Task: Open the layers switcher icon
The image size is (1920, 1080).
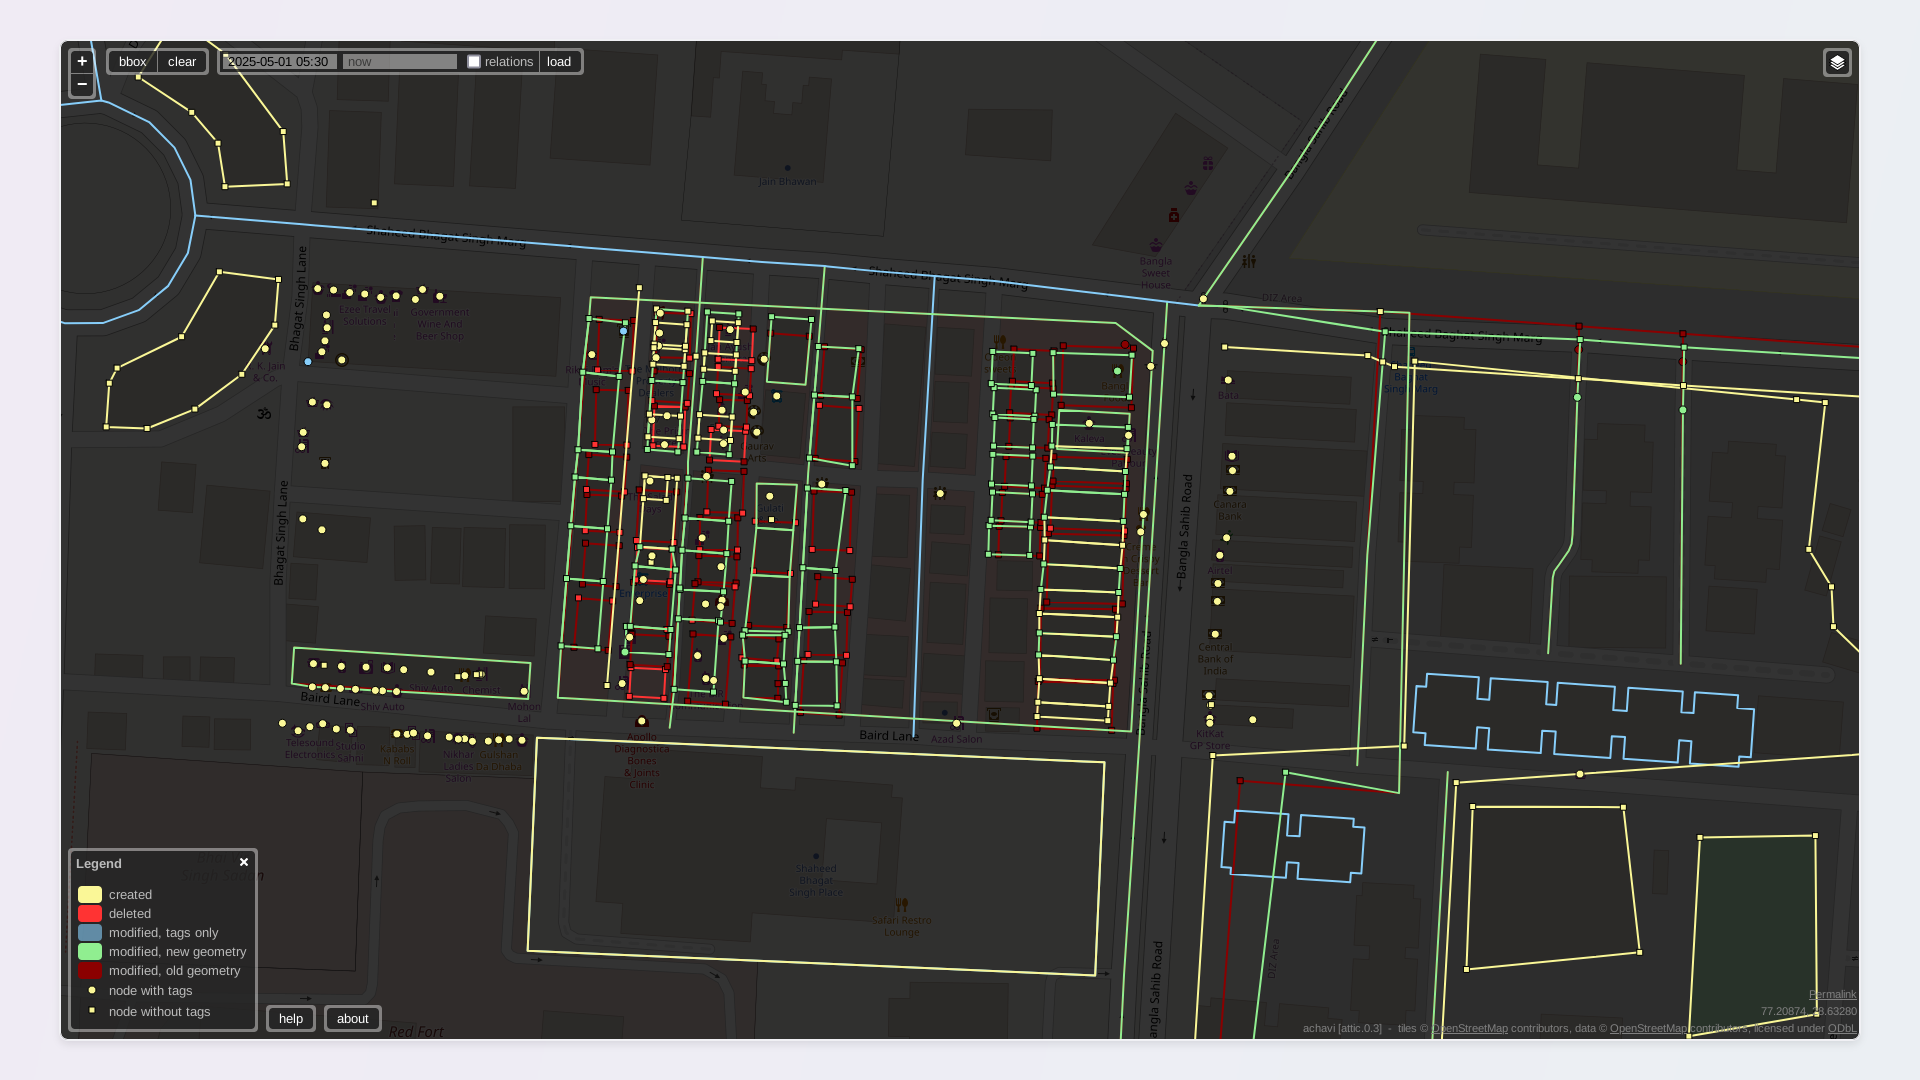Action: [x=1837, y=63]
